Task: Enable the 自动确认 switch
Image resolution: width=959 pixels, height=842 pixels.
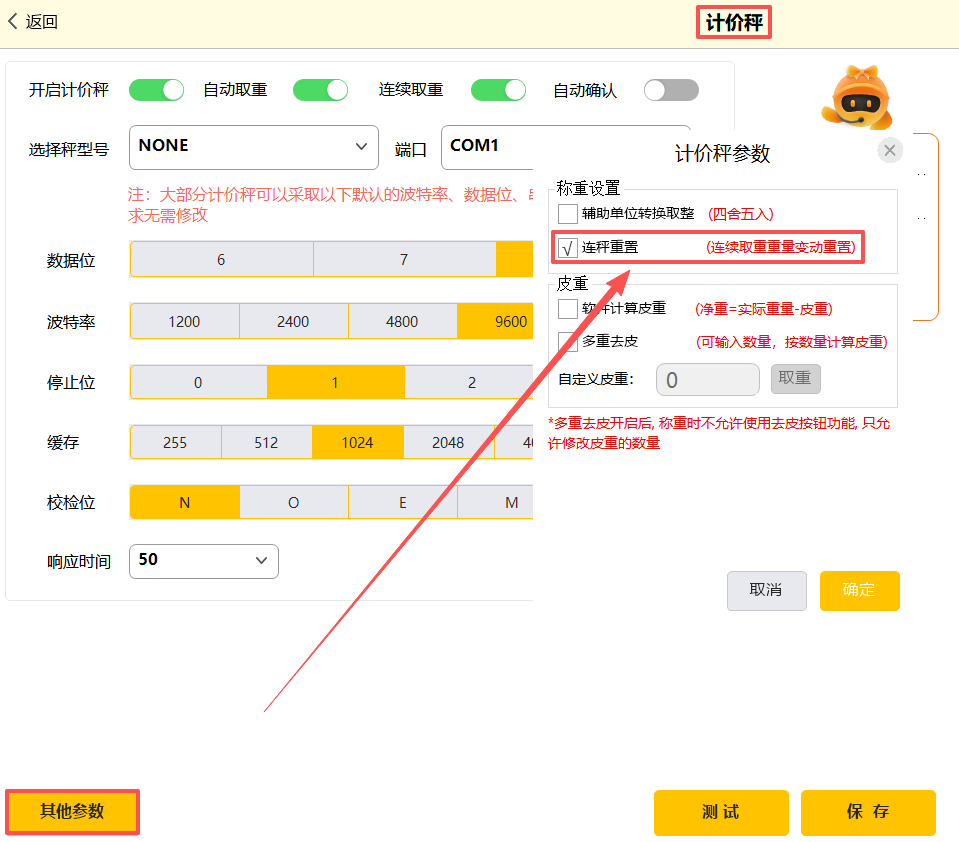Action: tap(670, 90)
